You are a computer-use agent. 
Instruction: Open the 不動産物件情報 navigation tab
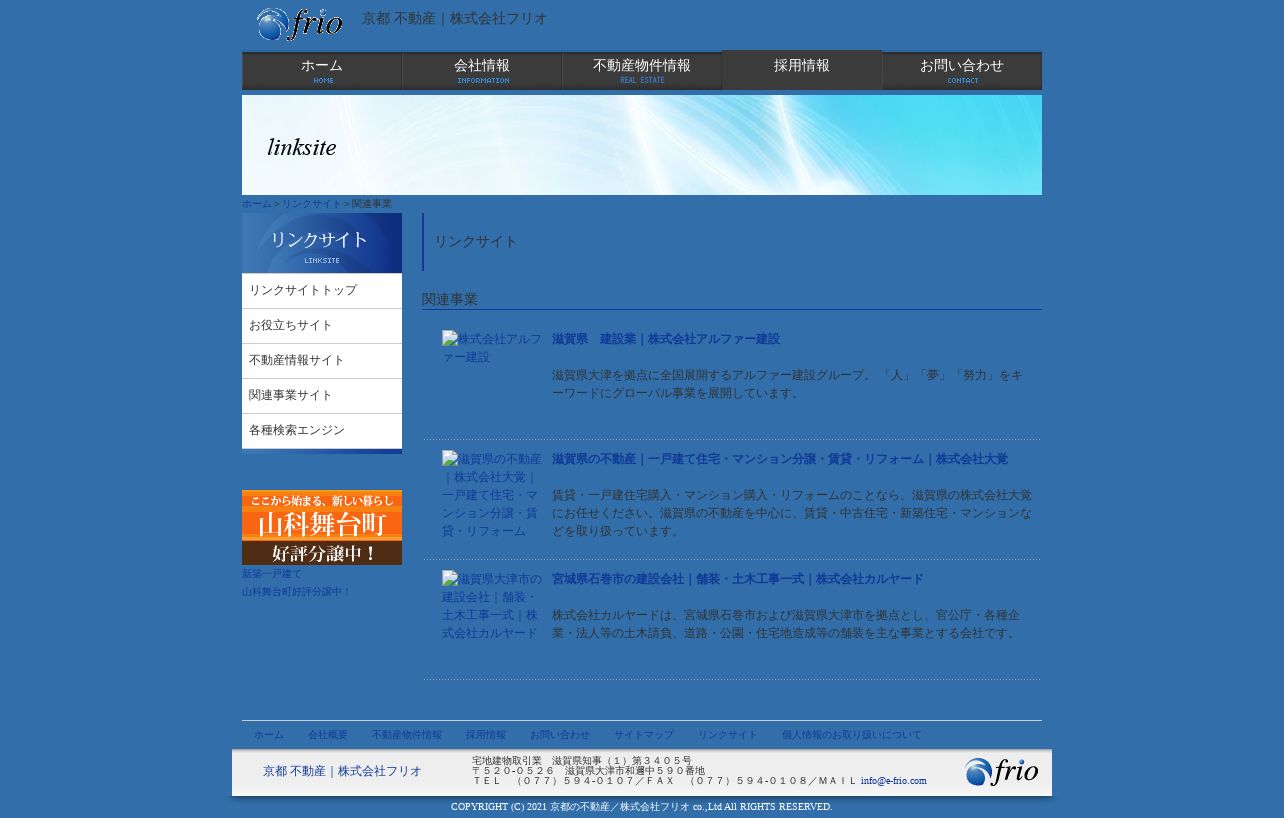(x=642, y=71)
